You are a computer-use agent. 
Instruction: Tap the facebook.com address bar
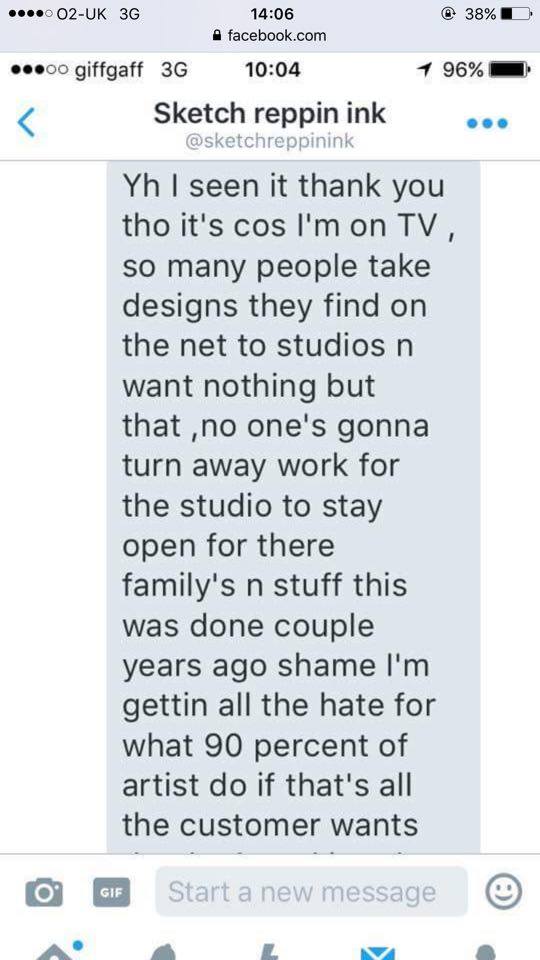pos(270,36)
